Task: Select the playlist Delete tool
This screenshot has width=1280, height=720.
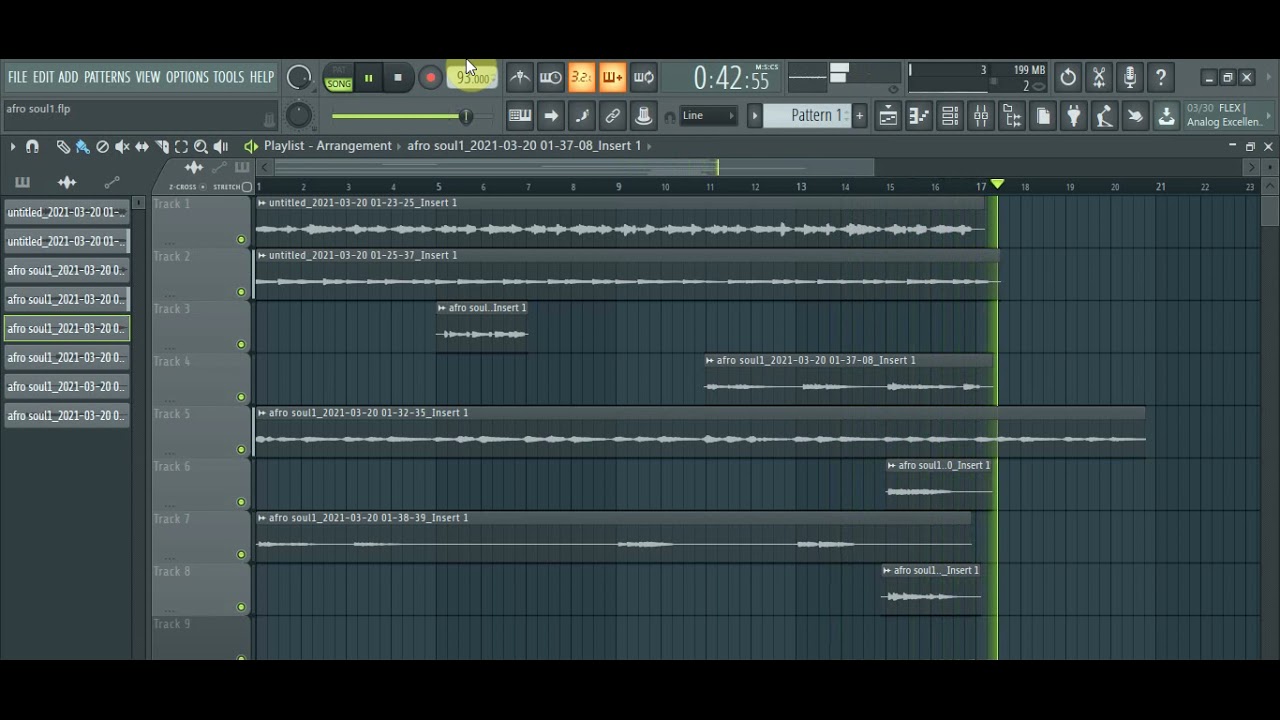Action: [102, 147]
